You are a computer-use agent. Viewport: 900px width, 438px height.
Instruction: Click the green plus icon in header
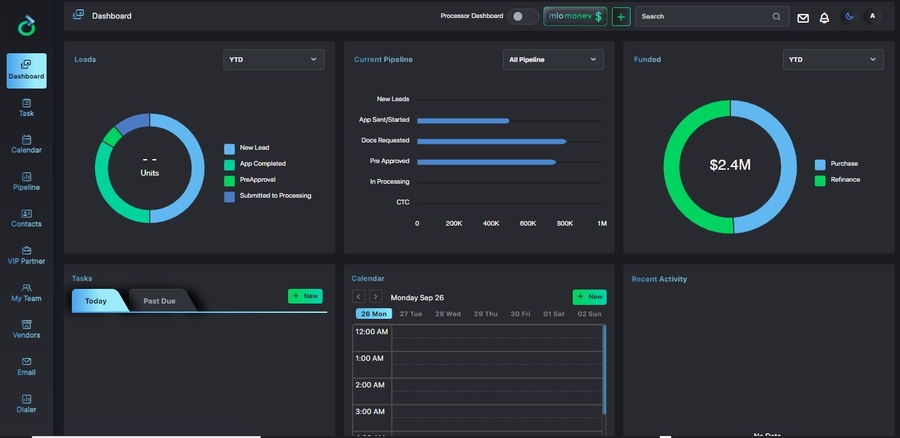[x=621, y=17]
